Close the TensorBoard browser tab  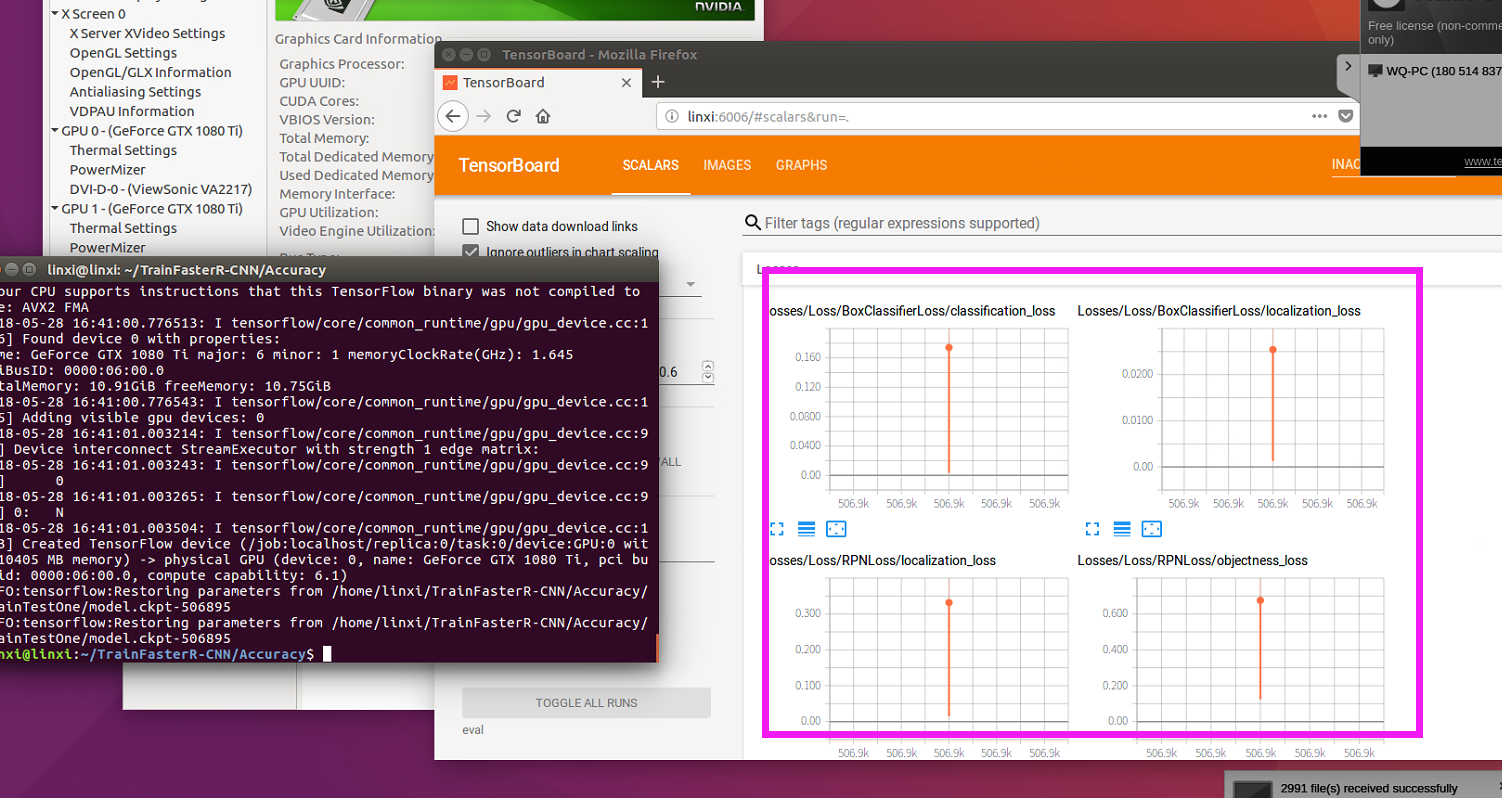627,82
